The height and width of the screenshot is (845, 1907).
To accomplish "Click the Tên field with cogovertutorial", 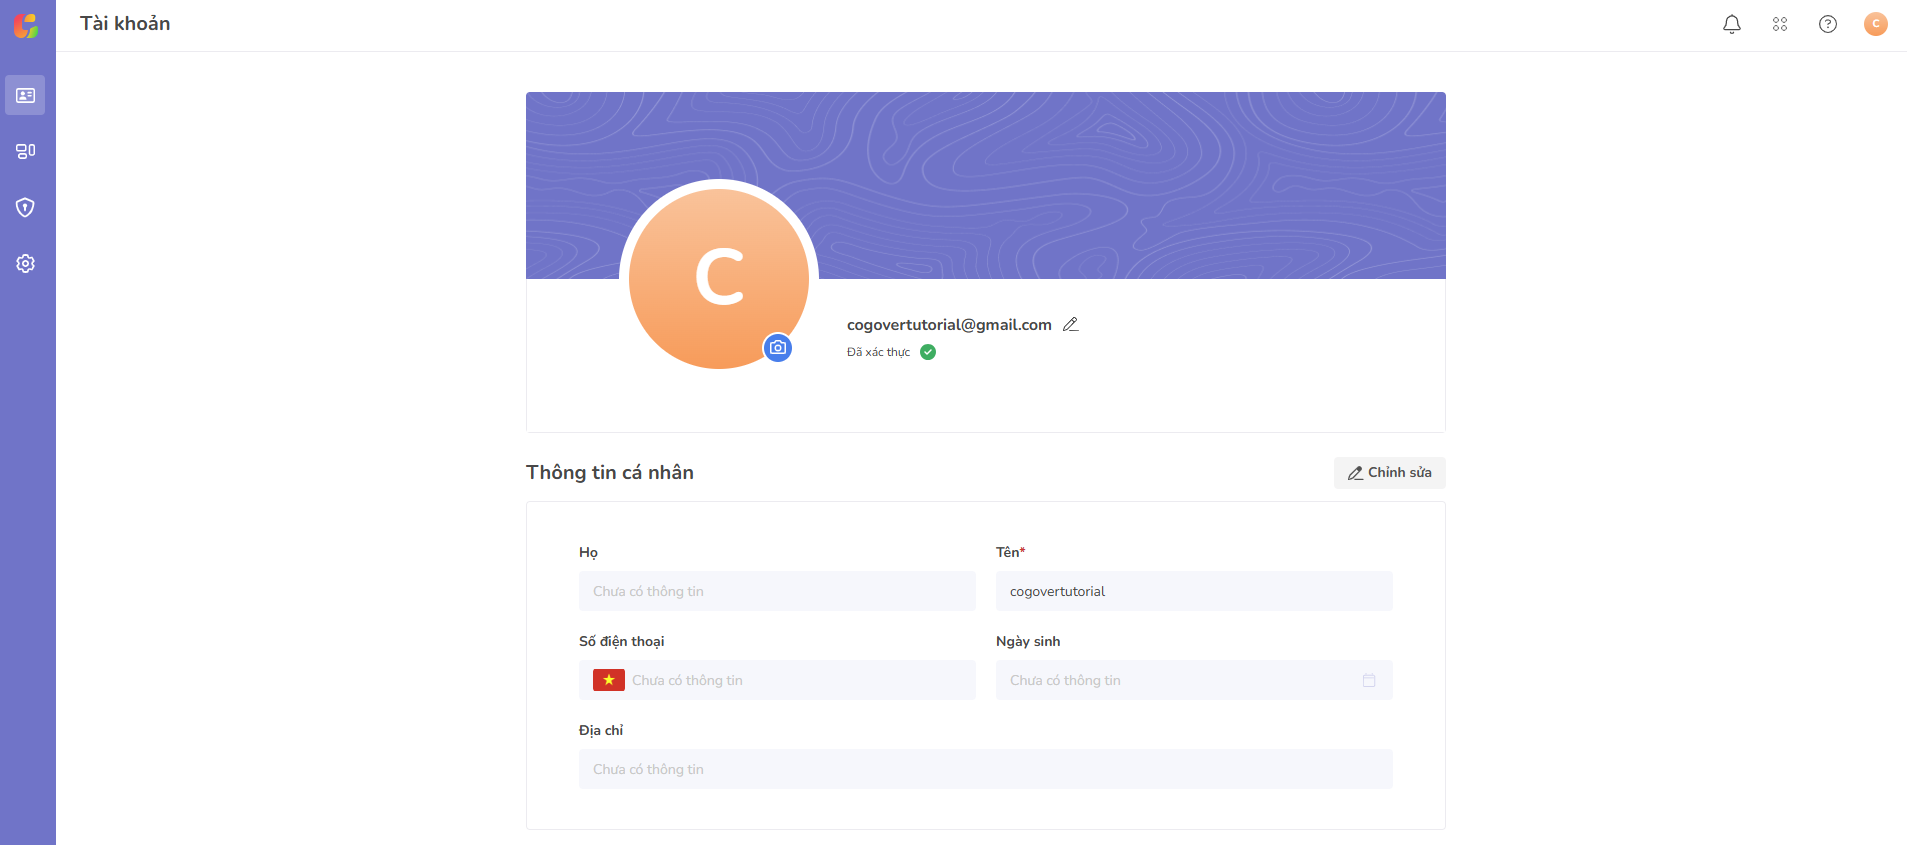I will [x=1194, y=591].
